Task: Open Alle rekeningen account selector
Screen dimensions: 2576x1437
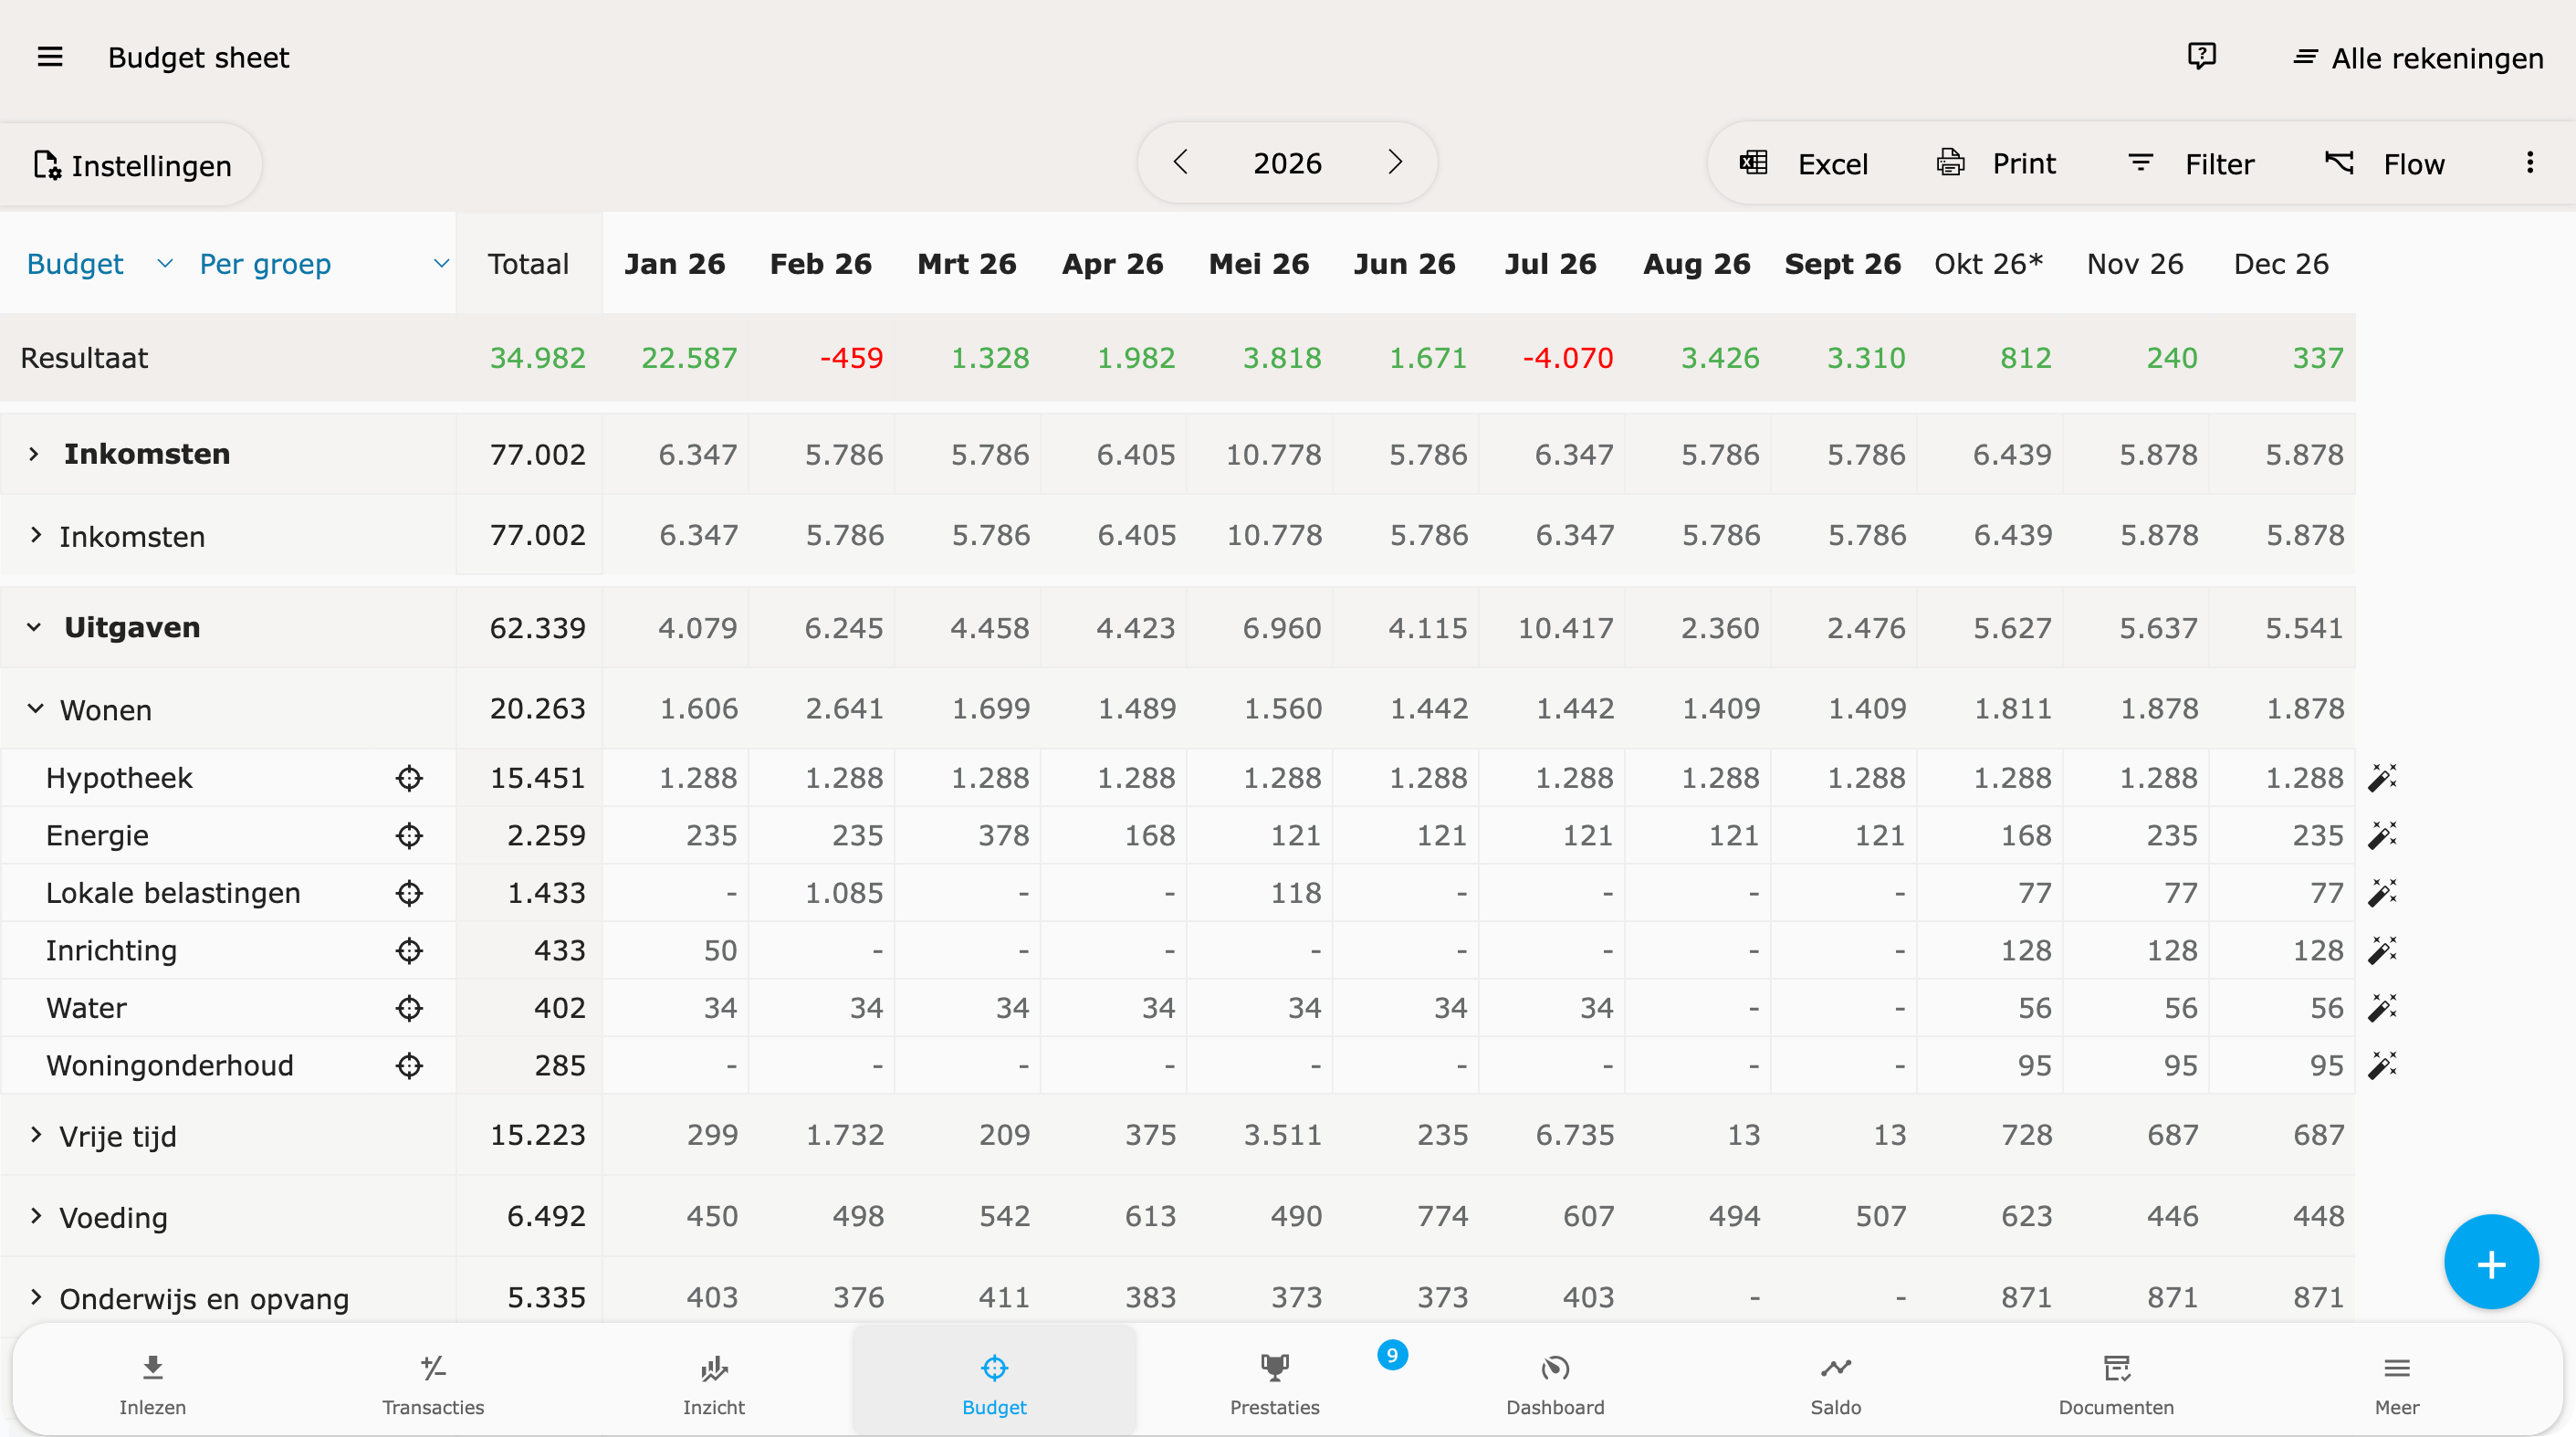Action: [x=2417, y=58]
